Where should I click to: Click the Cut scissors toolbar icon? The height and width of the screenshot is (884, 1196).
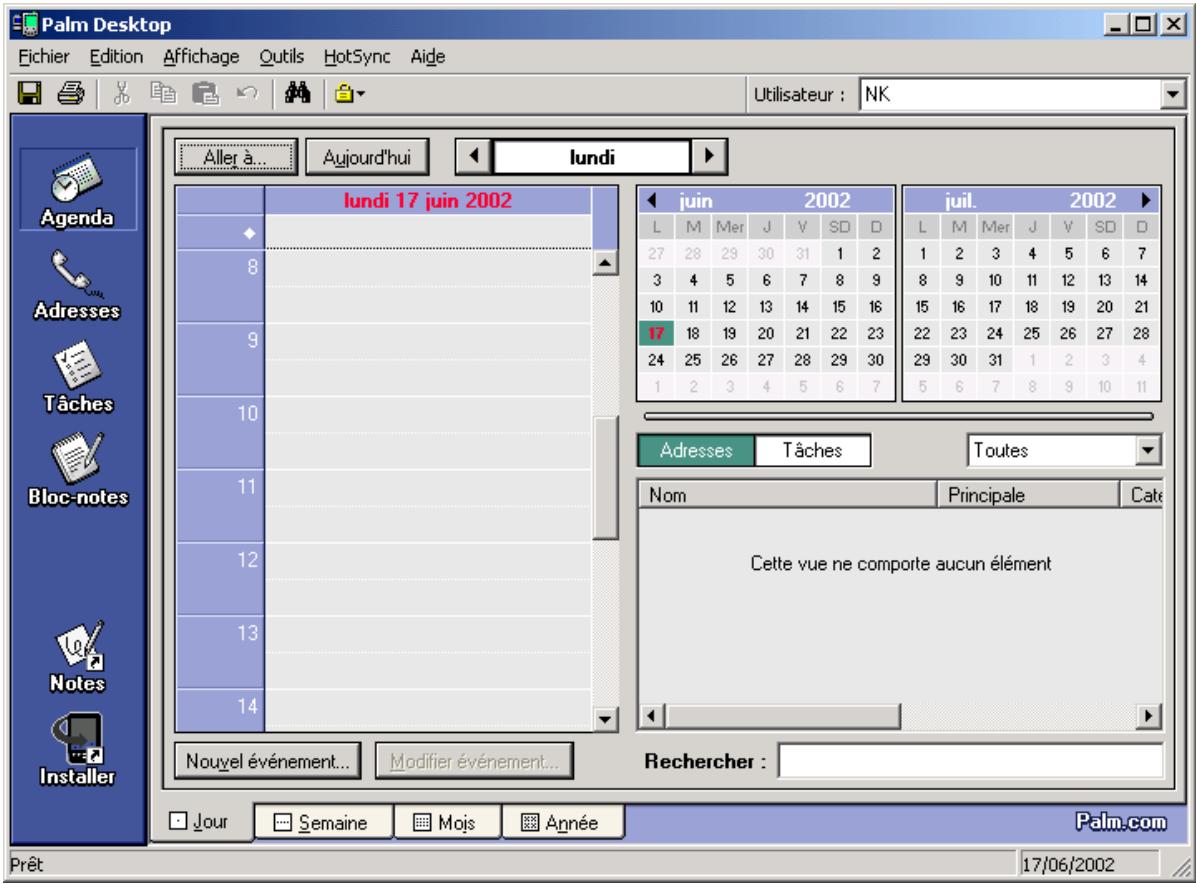[122, 94]
